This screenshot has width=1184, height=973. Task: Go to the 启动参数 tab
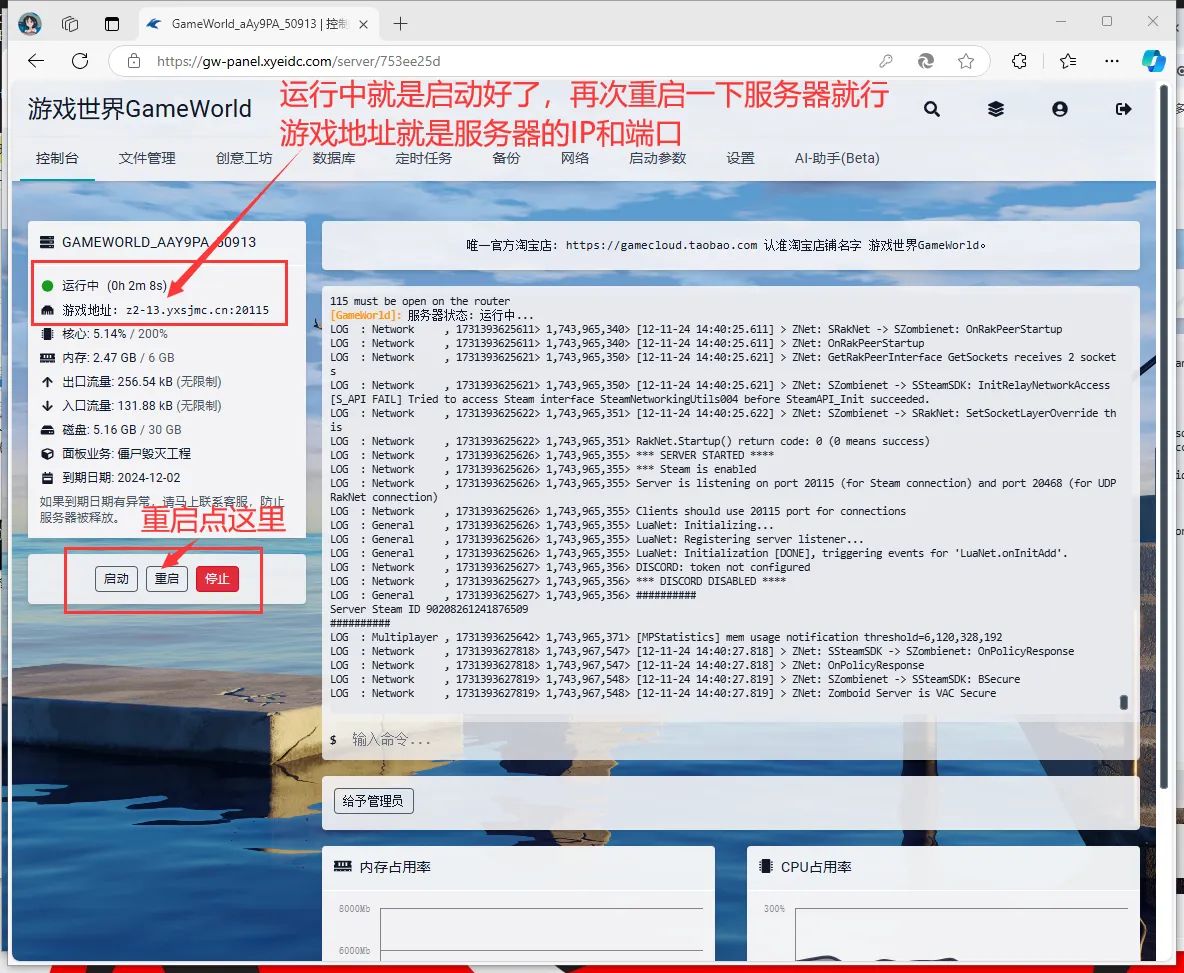pos(657,158)
